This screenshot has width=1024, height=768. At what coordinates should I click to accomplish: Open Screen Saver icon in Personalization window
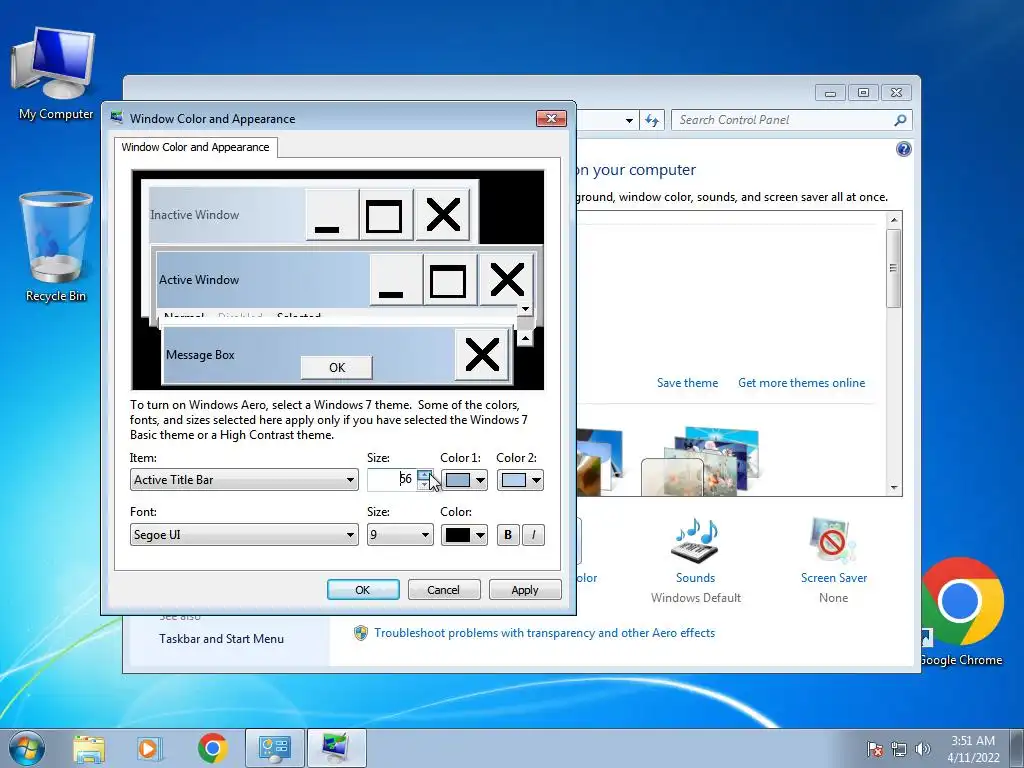tap(832, 540)
